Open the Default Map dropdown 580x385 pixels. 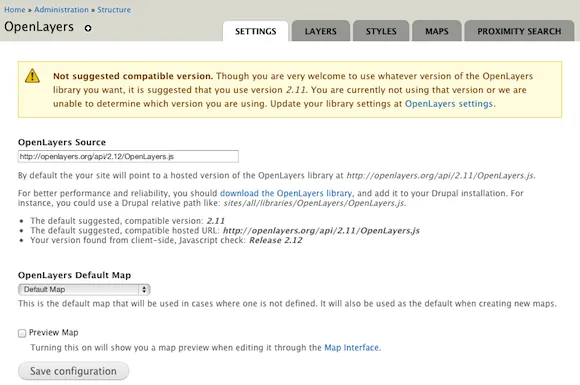[x=84, y=290]
